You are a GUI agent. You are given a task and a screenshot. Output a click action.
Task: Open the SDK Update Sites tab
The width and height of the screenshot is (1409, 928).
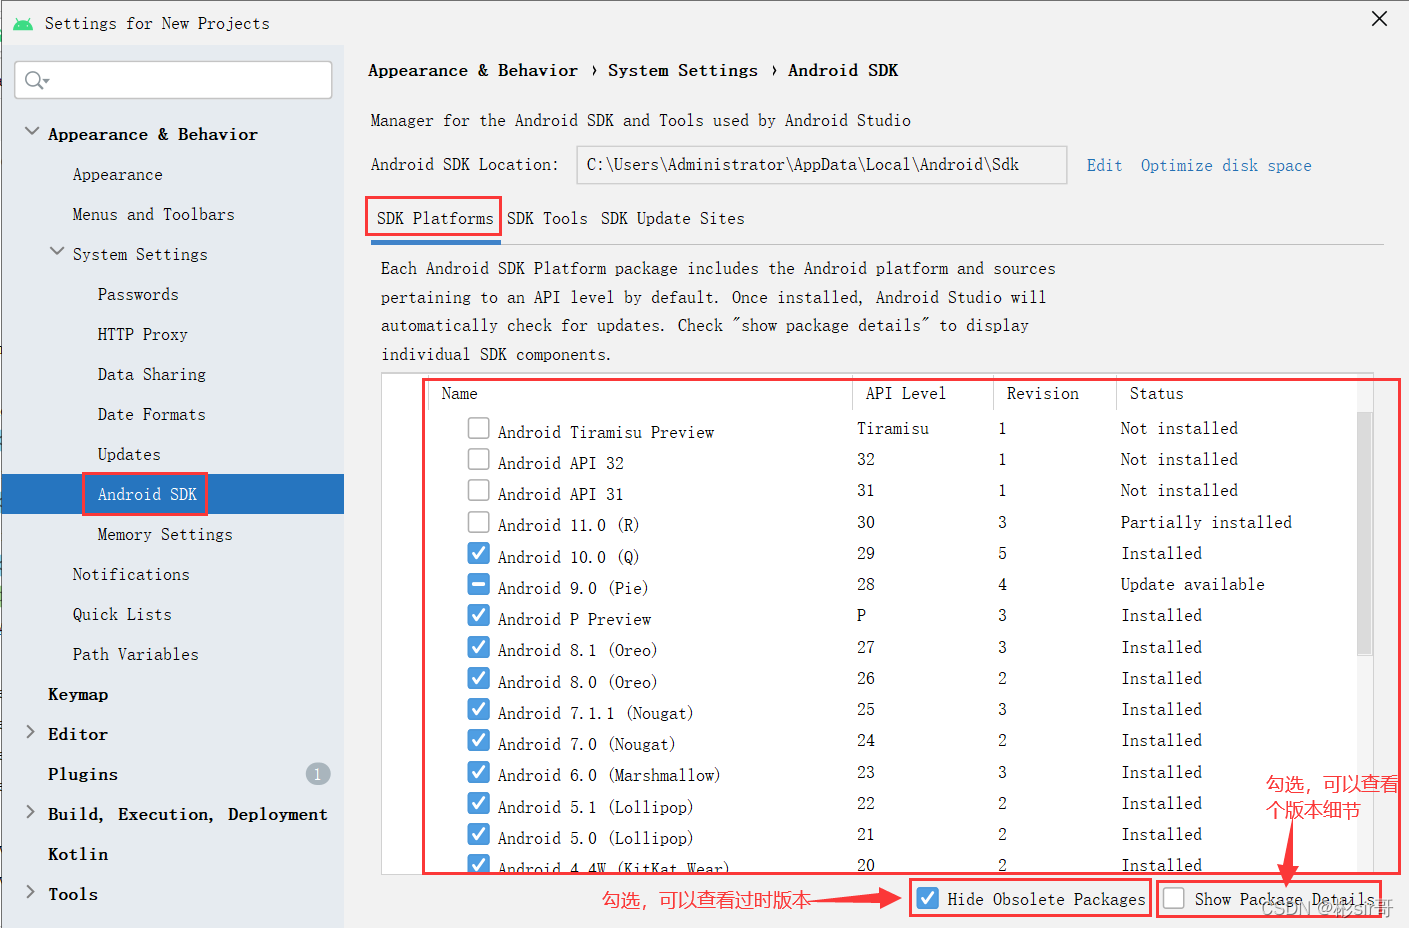[672, 218]
